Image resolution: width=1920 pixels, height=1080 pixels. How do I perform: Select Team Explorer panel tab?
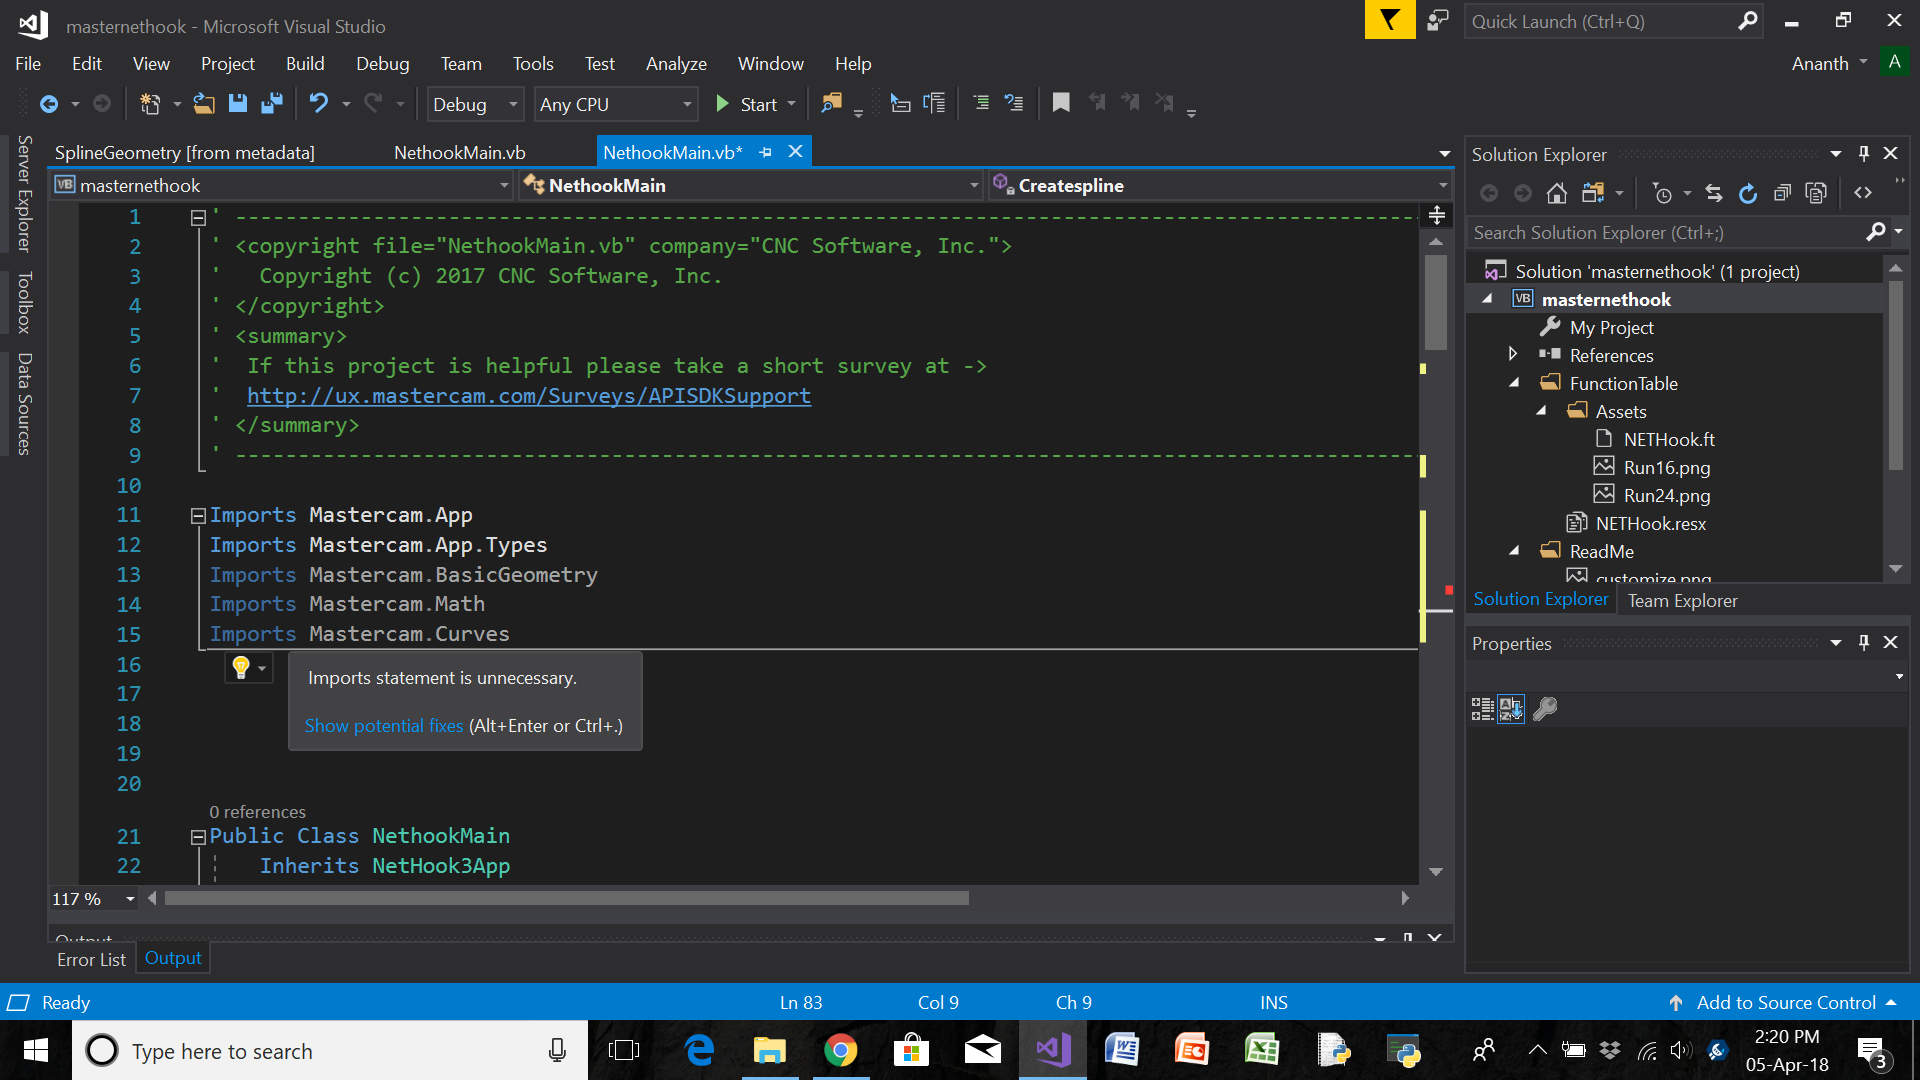(1681, 600)
